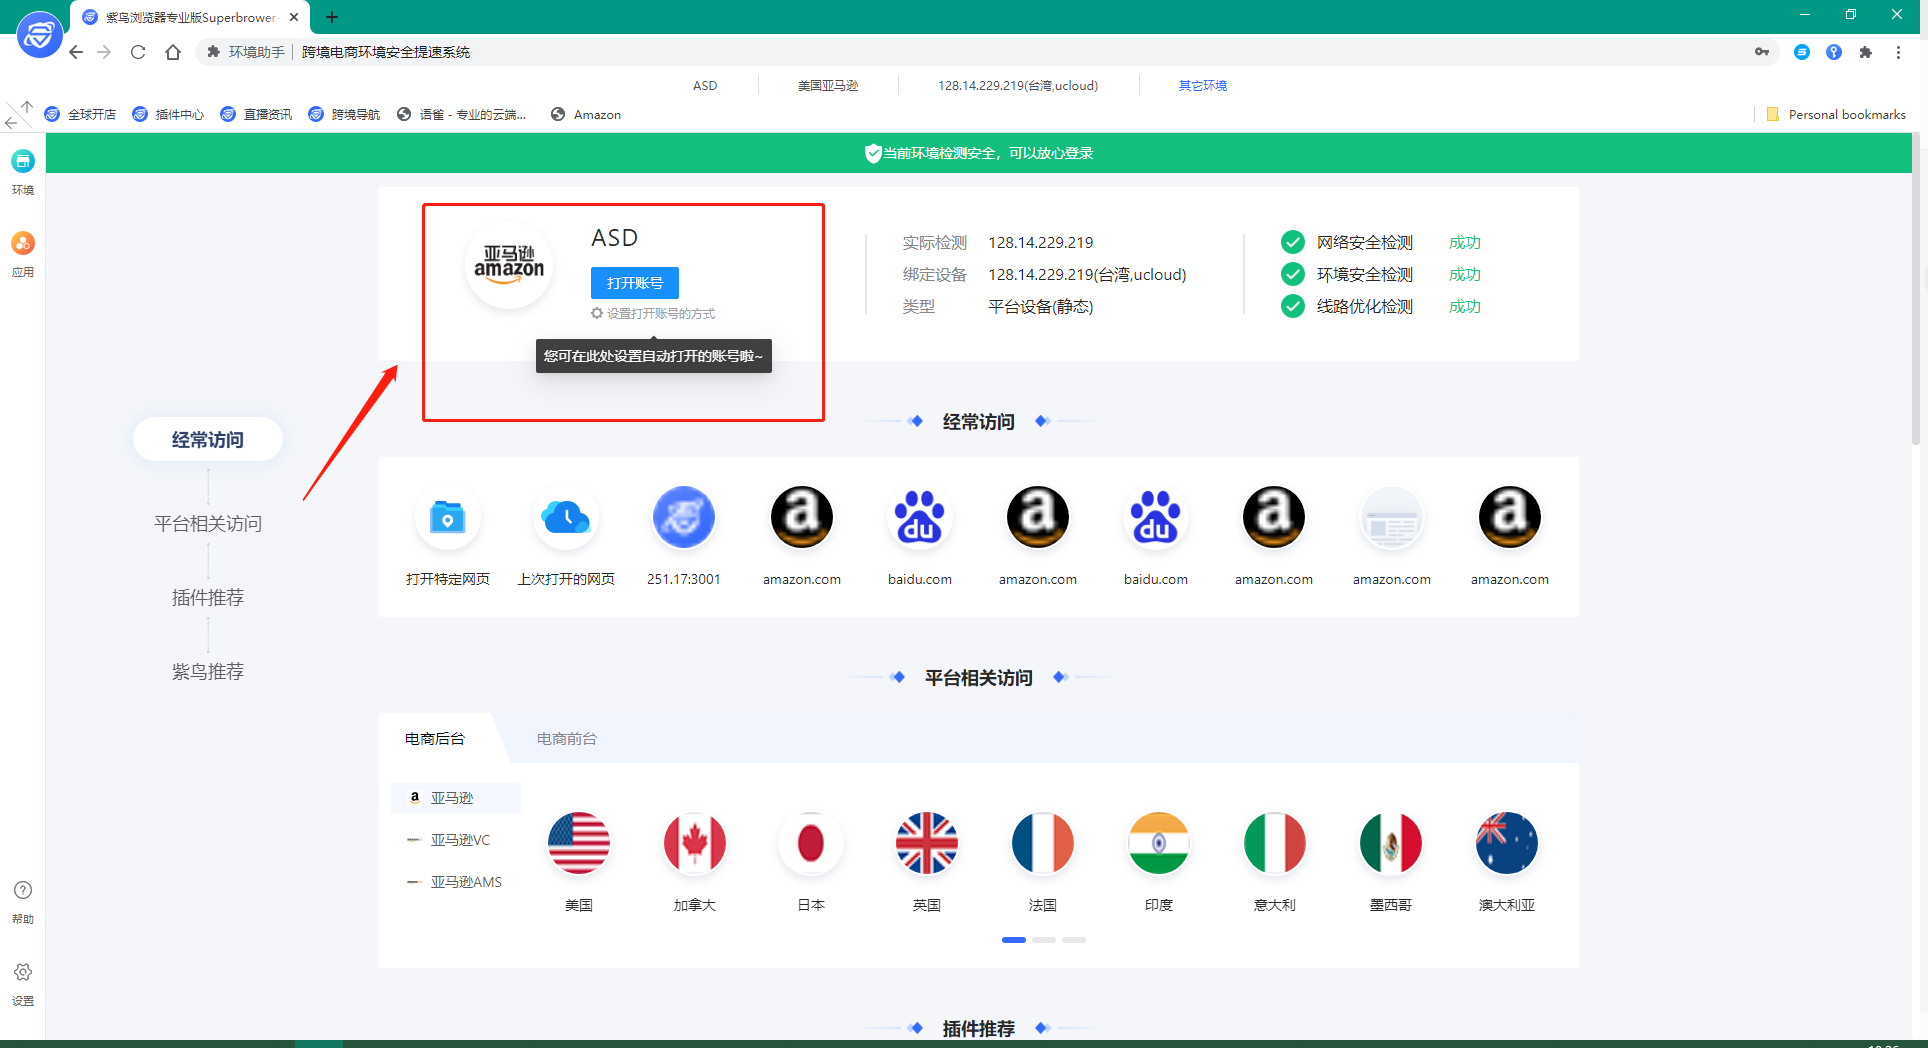The width and height of the screenshot is (1928, 1048).
Task: Click the browser extensions puzzle icon
Action: pos(1865,52)
